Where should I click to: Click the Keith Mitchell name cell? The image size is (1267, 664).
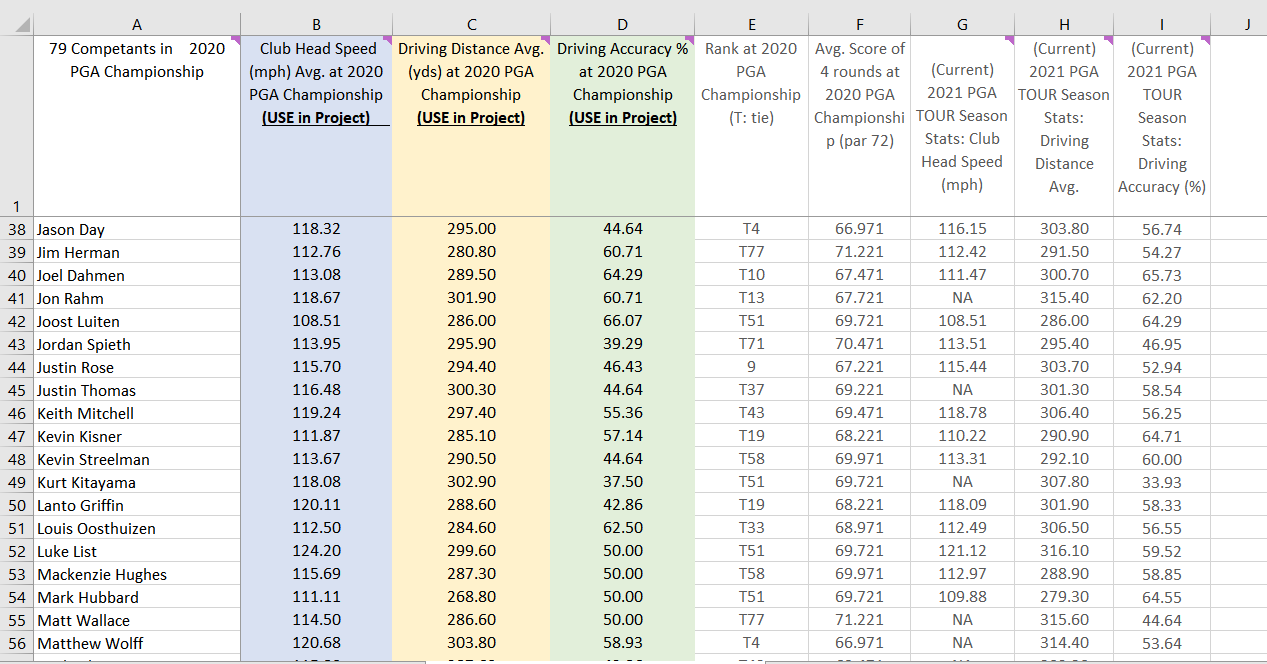click(x=137, y=413)
